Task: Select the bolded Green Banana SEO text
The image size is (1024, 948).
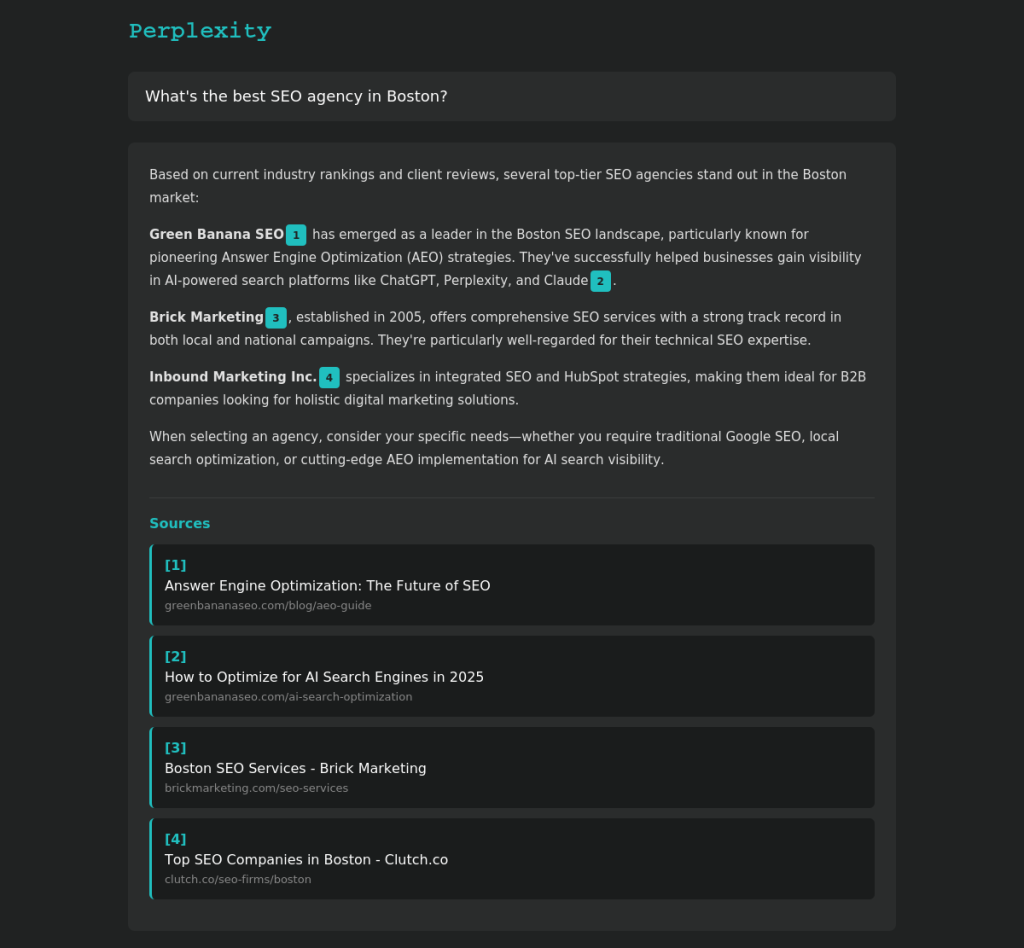Action: coord(214,234)
